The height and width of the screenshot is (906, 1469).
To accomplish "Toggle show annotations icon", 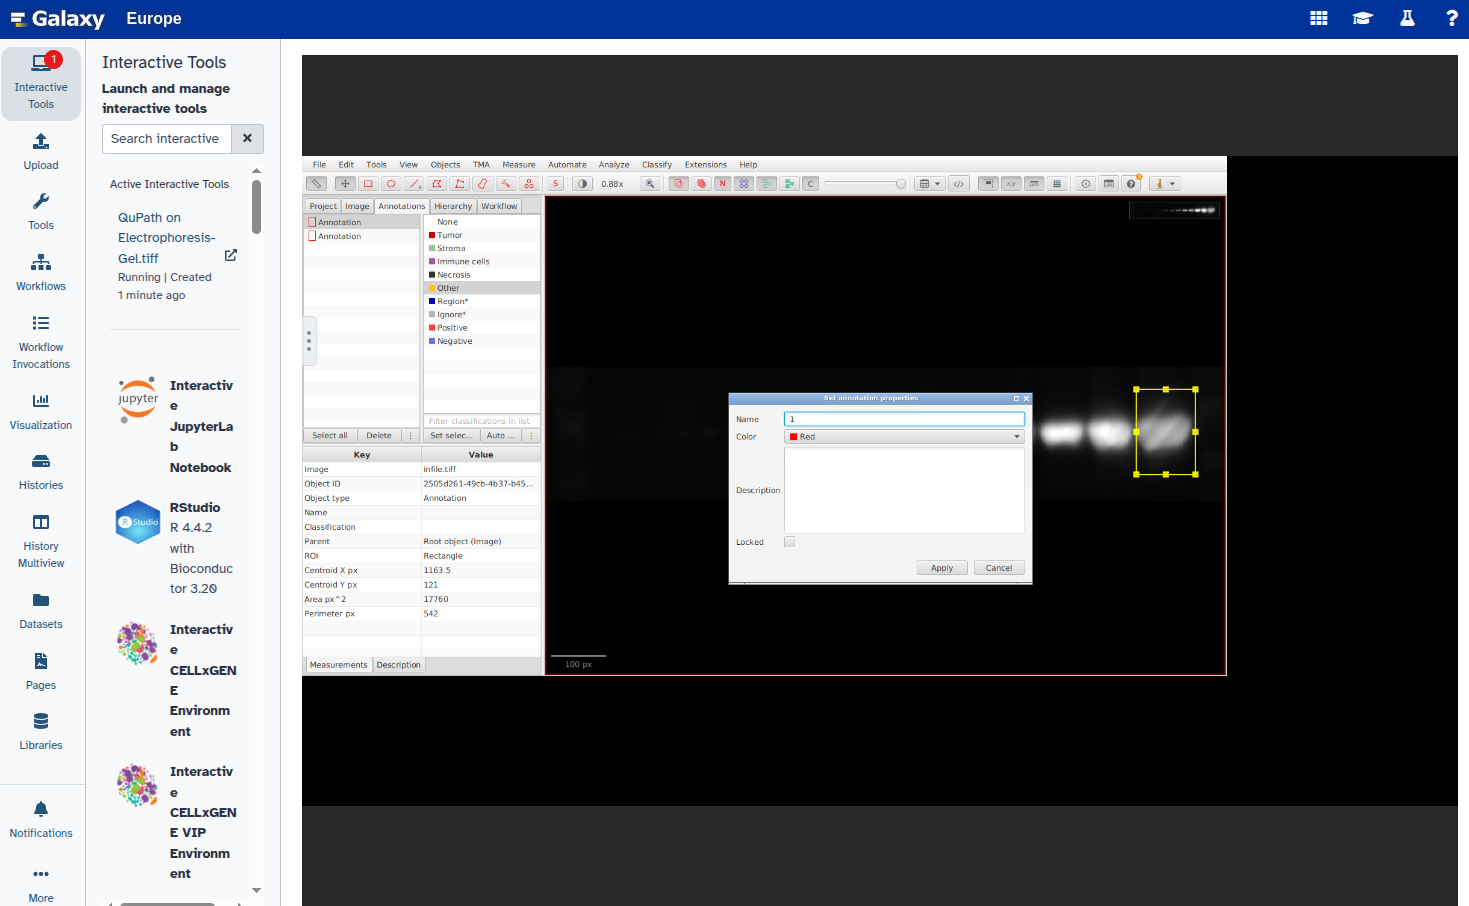I will point(678,184).
